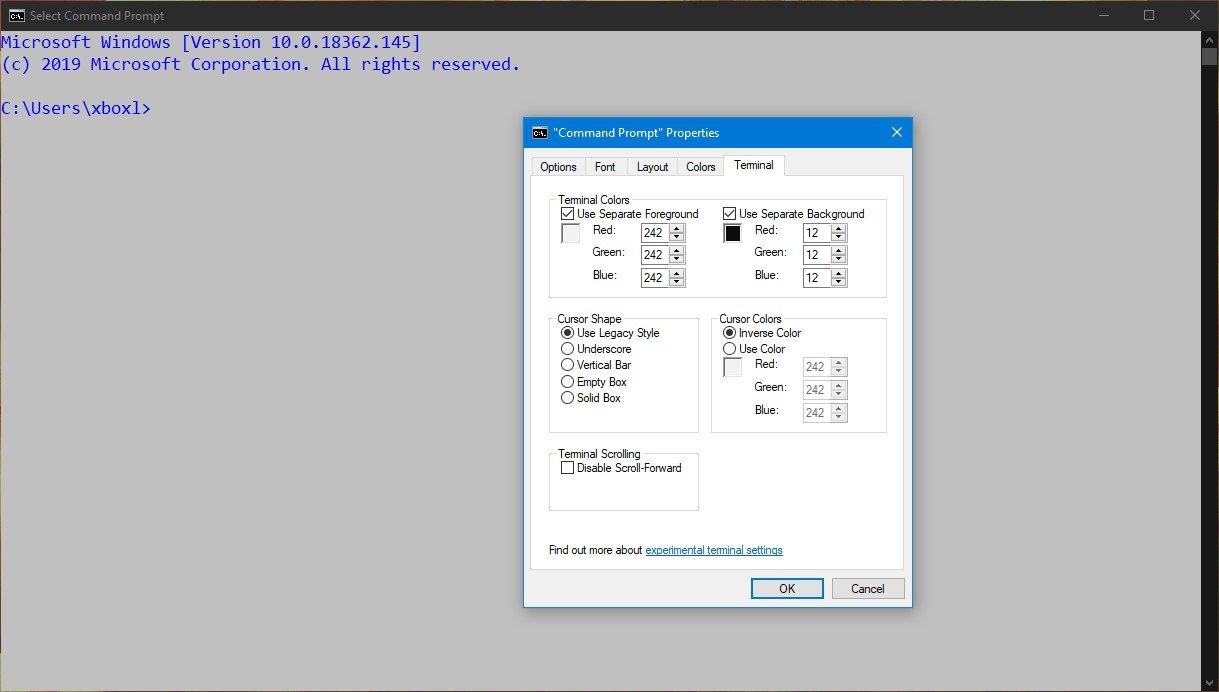The image size is (1219, 692).
Task: Select Use Color cursor option
Action: tap(730, 349)
